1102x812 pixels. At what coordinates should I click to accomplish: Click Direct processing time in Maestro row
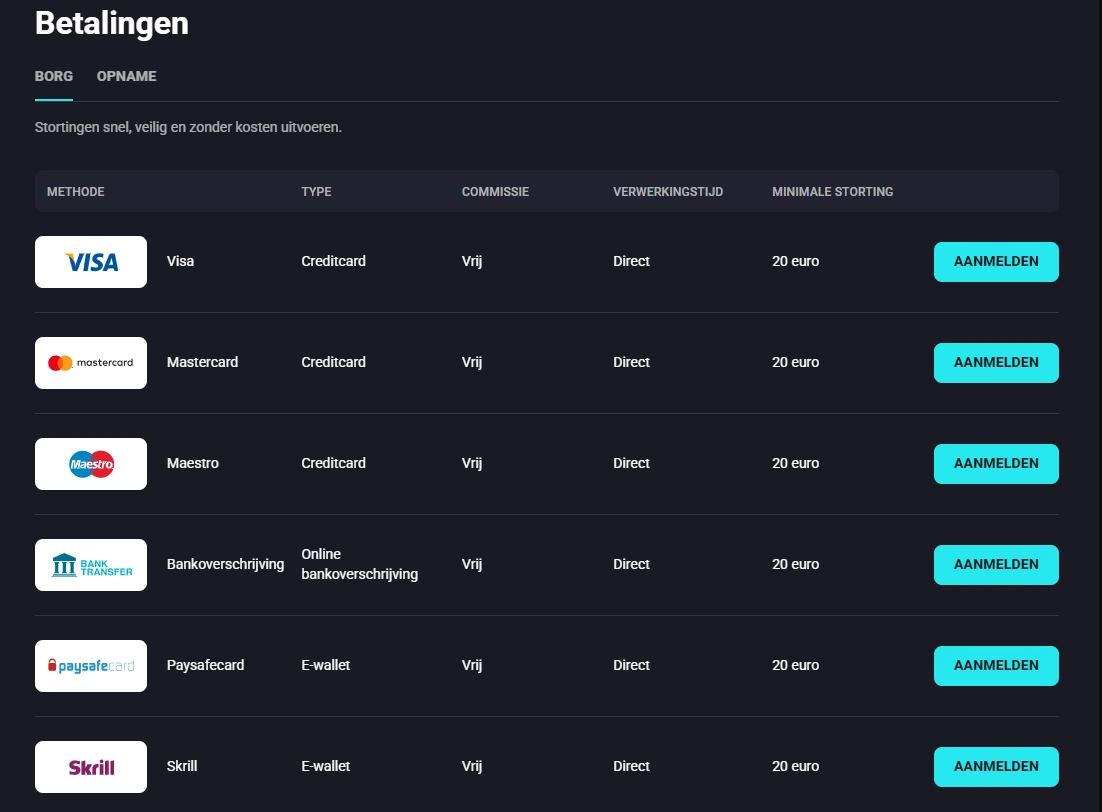point(631,463)
